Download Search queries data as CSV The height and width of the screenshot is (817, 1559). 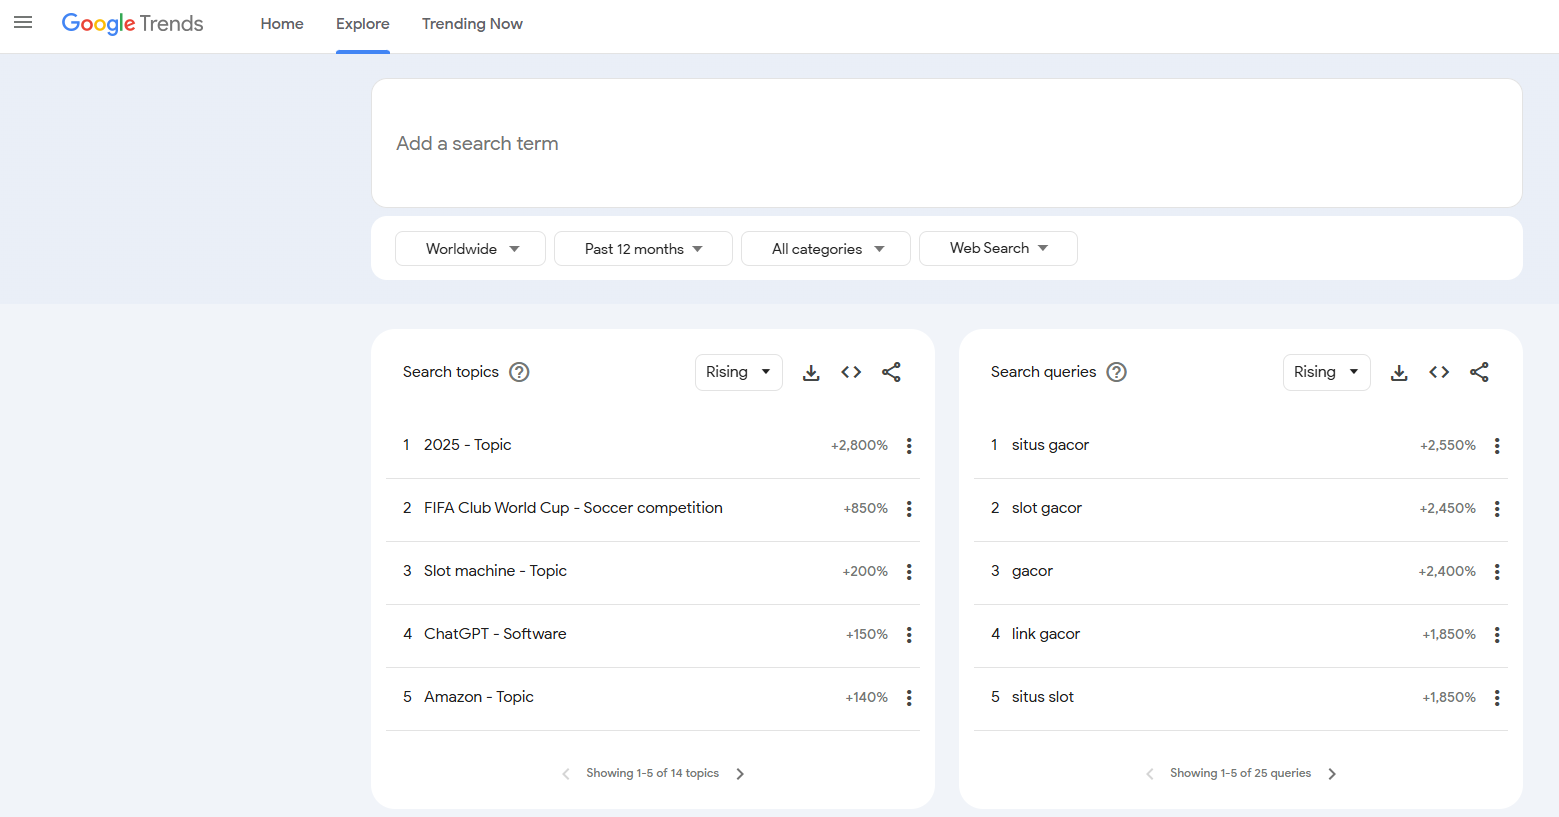pos(1399,372)
